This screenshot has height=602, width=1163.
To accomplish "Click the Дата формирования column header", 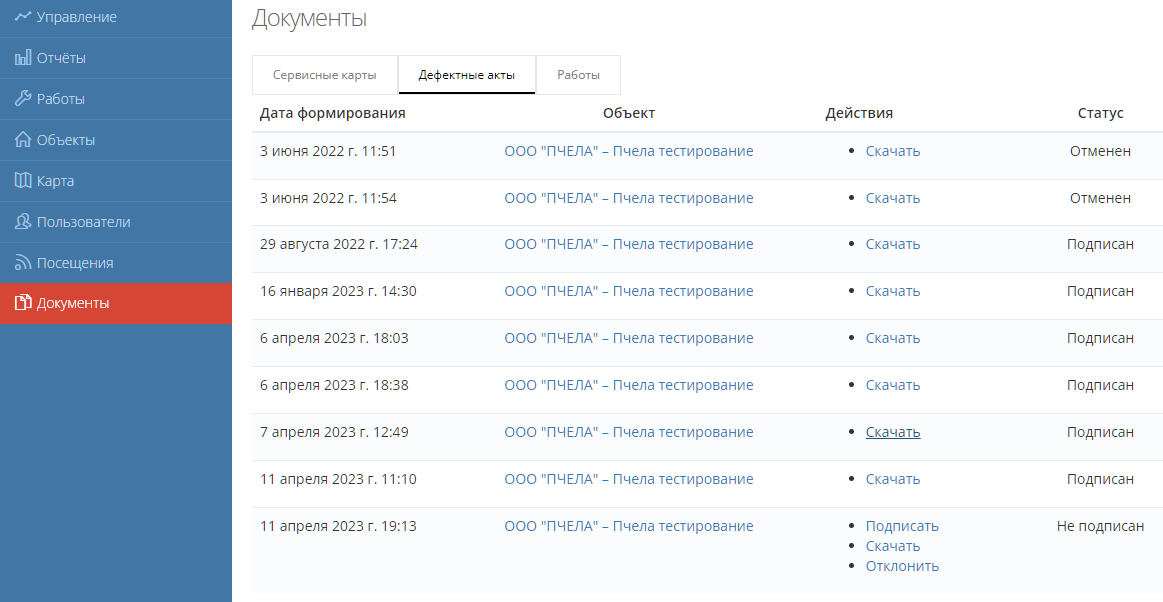I will 332,113.
